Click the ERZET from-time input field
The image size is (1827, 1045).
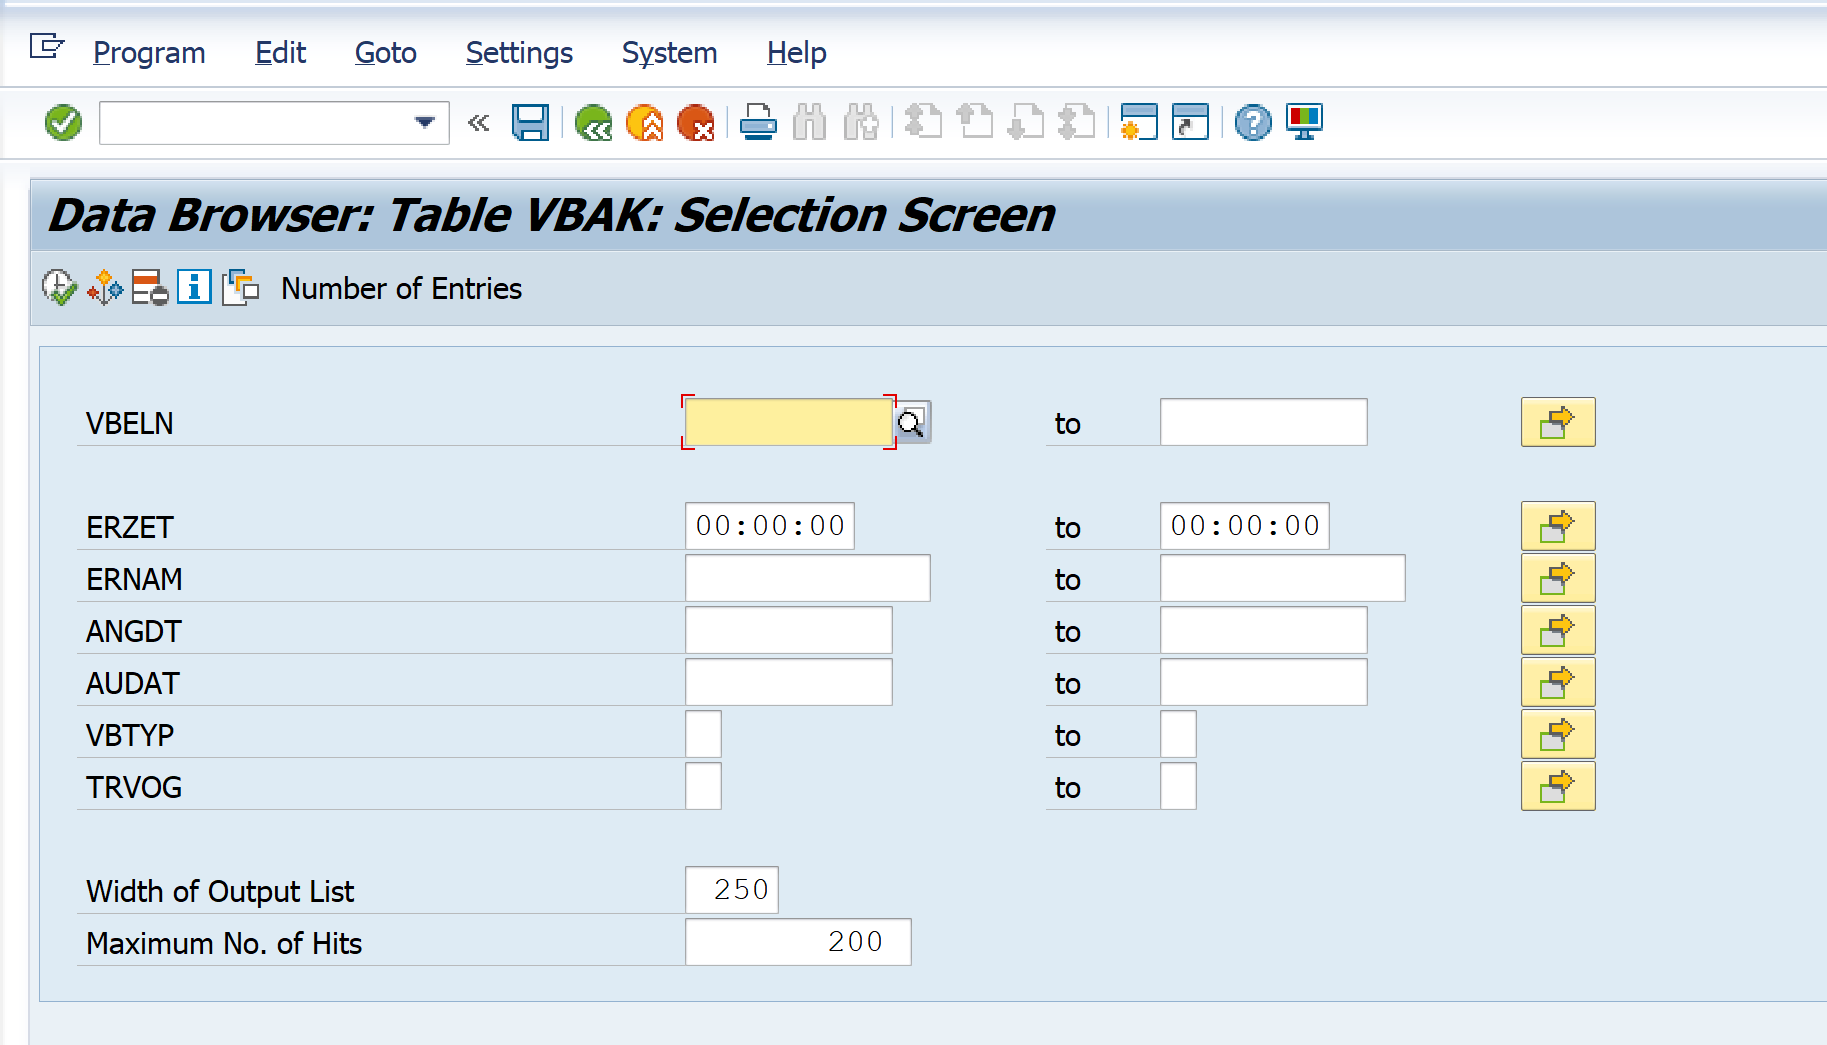pyautogui.click(x=769, y=526)
